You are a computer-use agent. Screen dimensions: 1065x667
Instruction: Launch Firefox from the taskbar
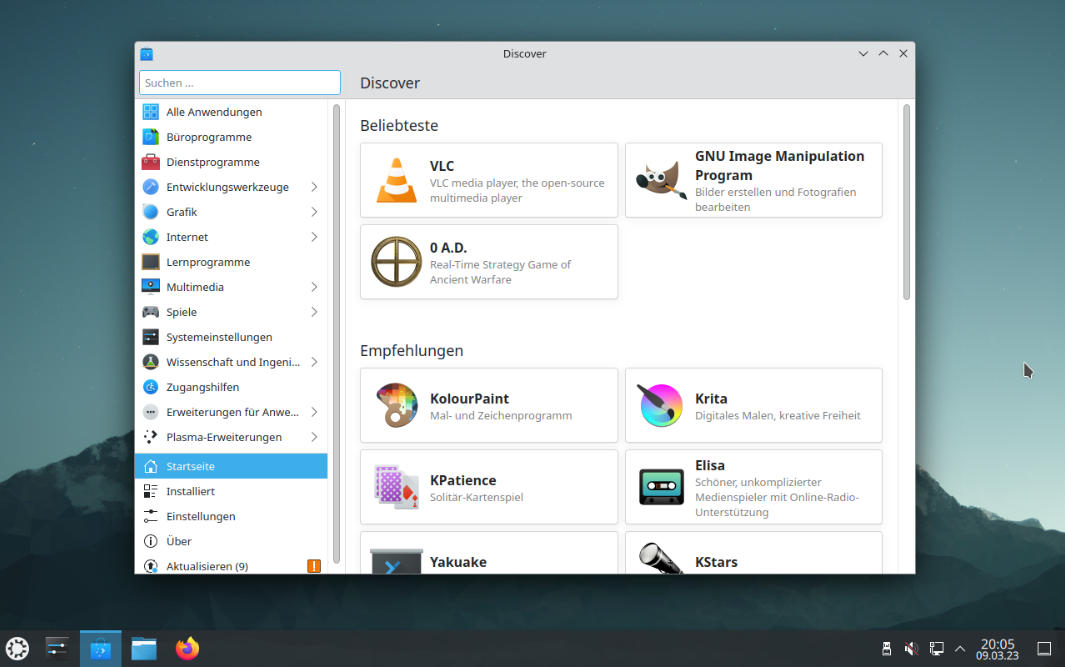click(187, 648)
